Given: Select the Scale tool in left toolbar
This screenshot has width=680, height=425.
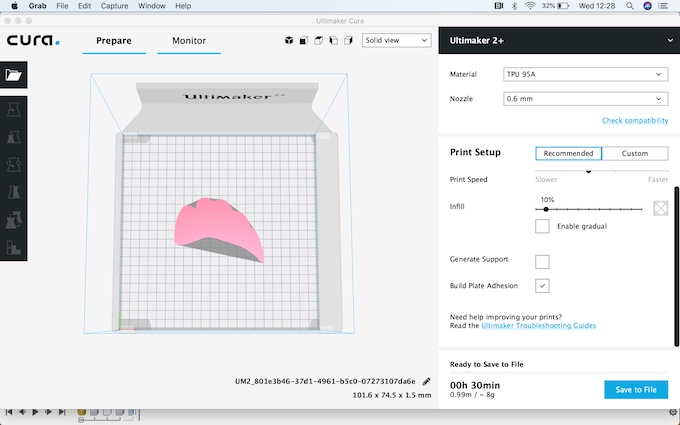Looking at the screenshot, I should [x=13, y=137].
